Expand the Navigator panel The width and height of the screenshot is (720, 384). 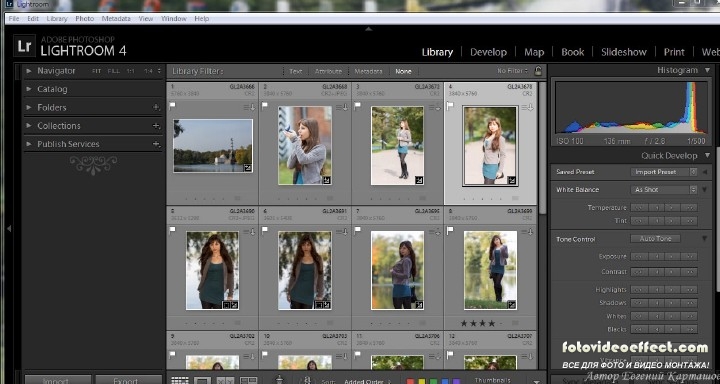click(29, 71)
